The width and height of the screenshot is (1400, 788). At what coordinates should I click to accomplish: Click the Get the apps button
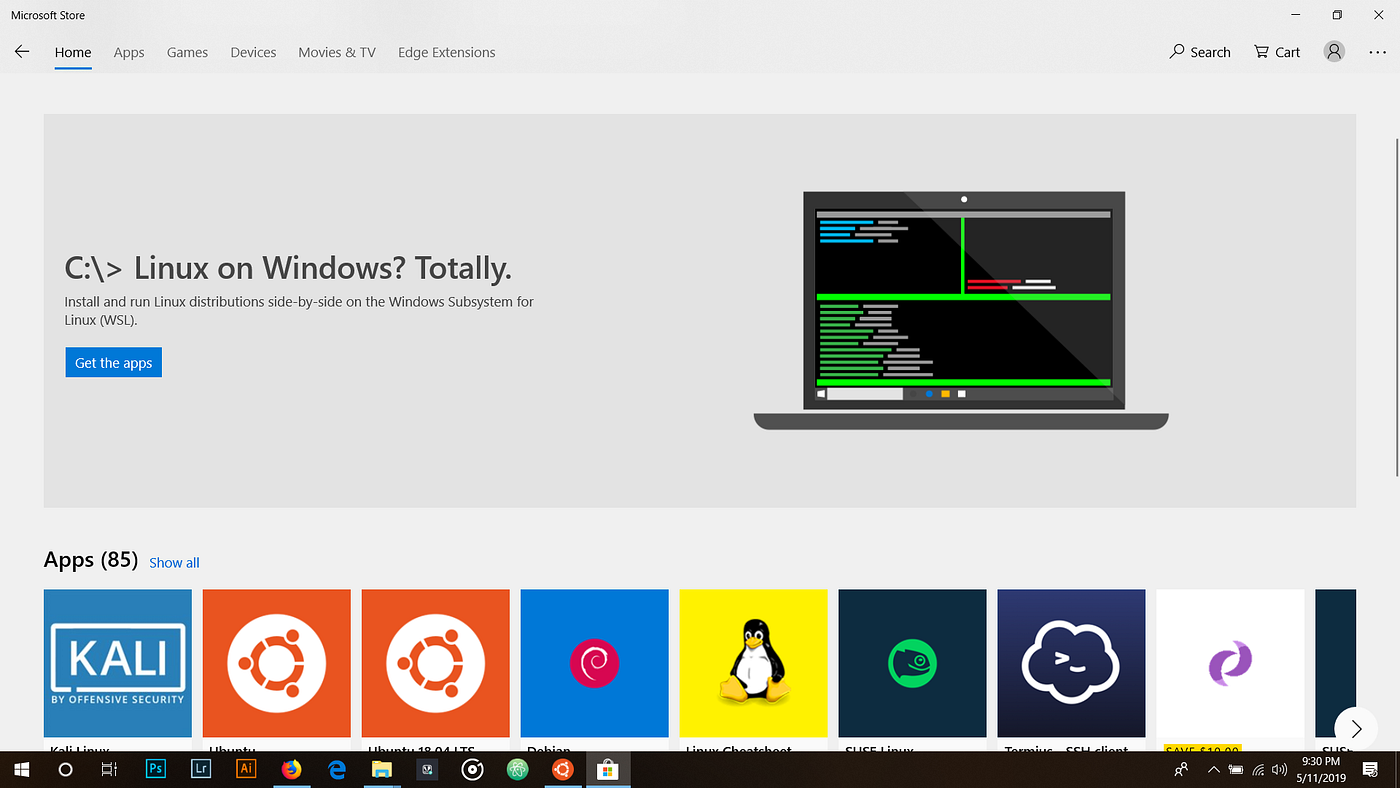pos(113,362)
